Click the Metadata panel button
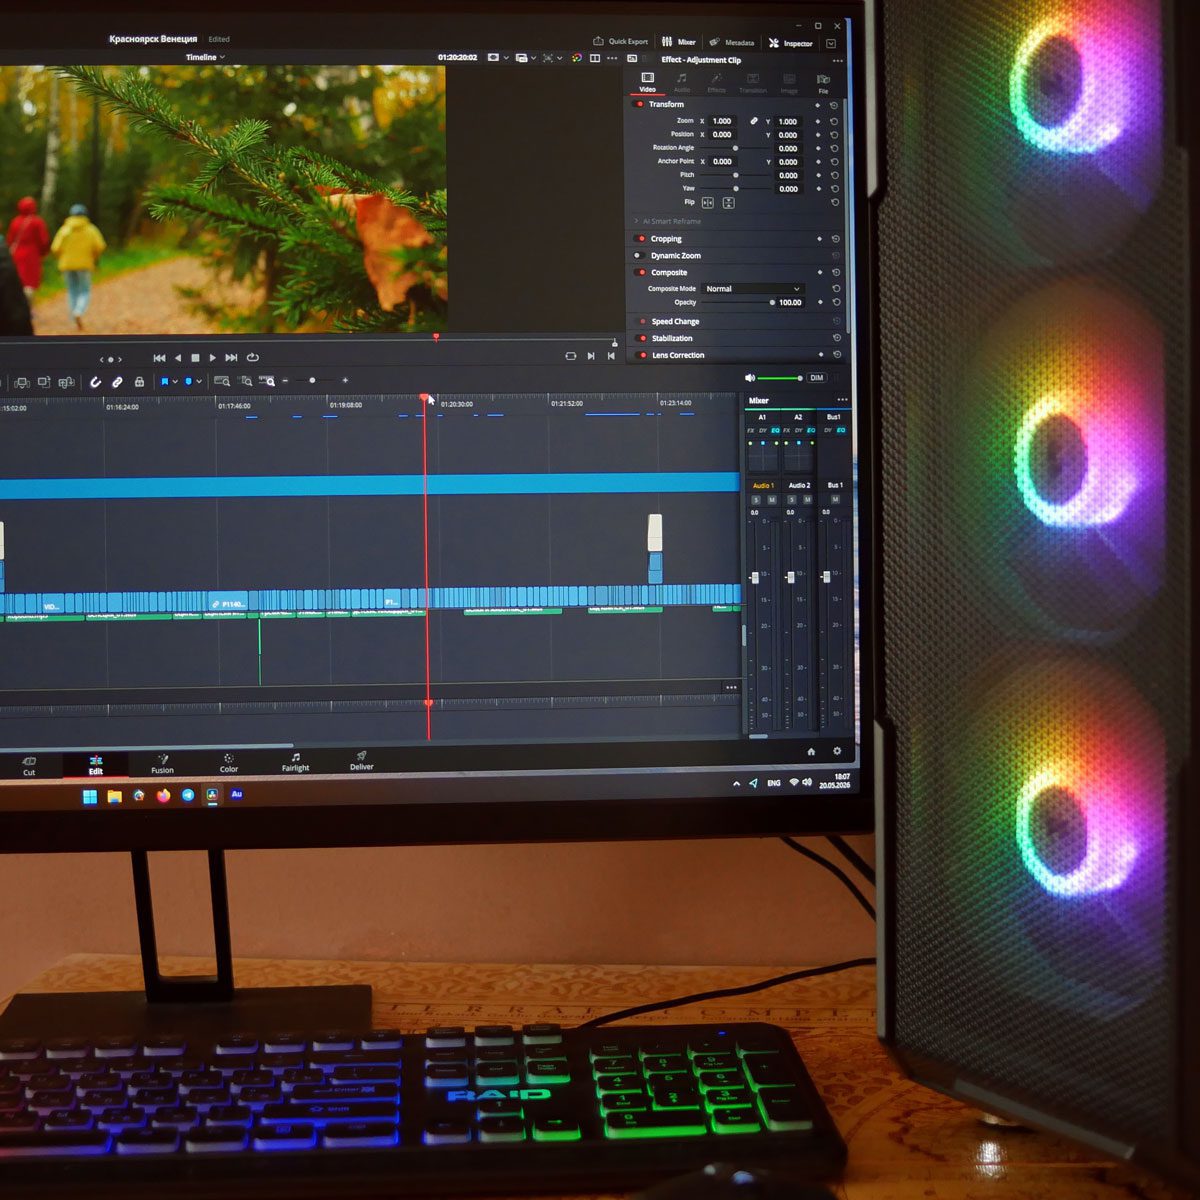The width and height of the screenshot is (1200, 1200). [732, 43]
